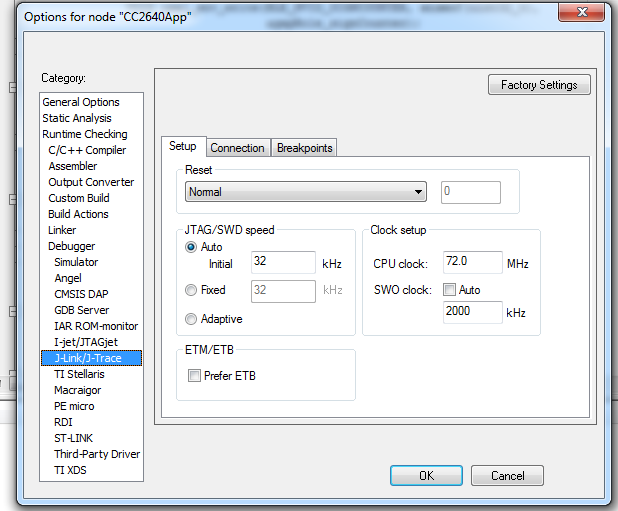Click the Fixed speed kHz input field
The height and width of the screenshot is (511, 618).
[x=283, y=291]
